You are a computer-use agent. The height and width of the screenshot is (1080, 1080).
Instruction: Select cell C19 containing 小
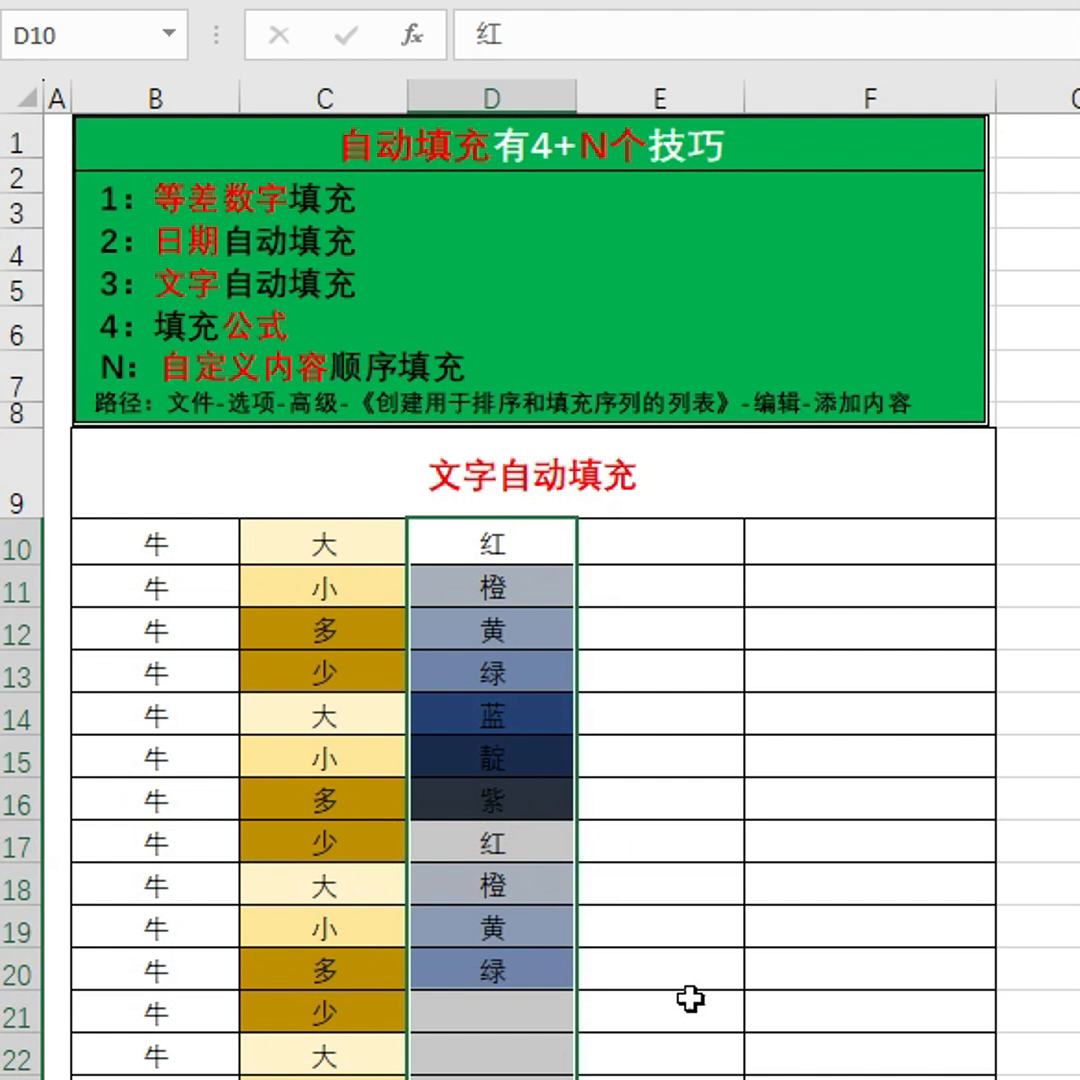(x=323, y=927)
